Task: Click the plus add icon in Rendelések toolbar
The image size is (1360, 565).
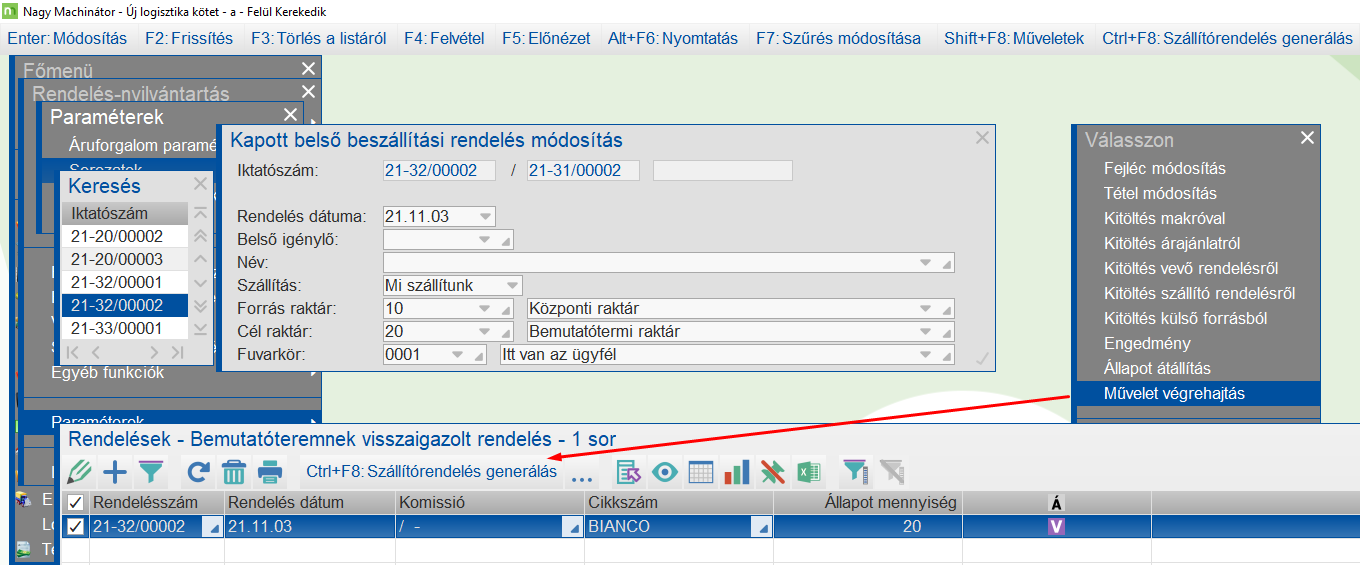Action: click(115, 472)
